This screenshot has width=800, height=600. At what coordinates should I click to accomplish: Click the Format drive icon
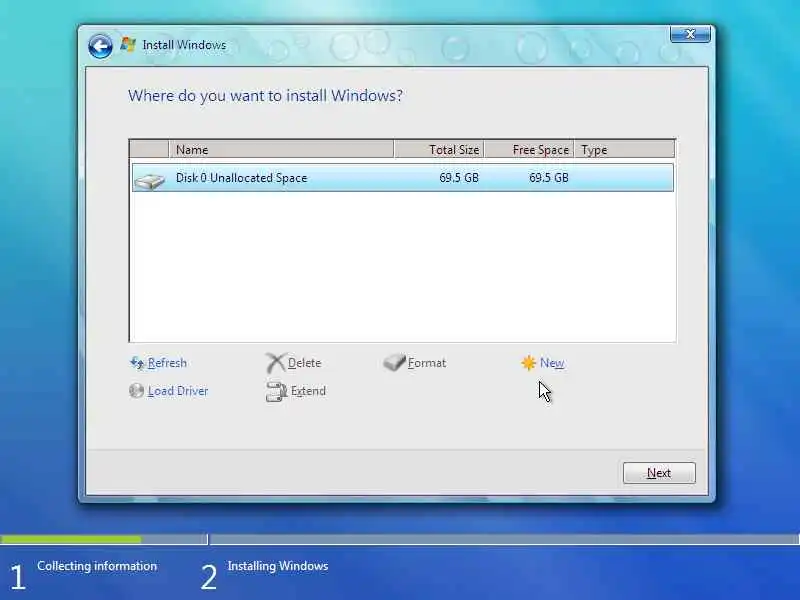pos(394,362)
